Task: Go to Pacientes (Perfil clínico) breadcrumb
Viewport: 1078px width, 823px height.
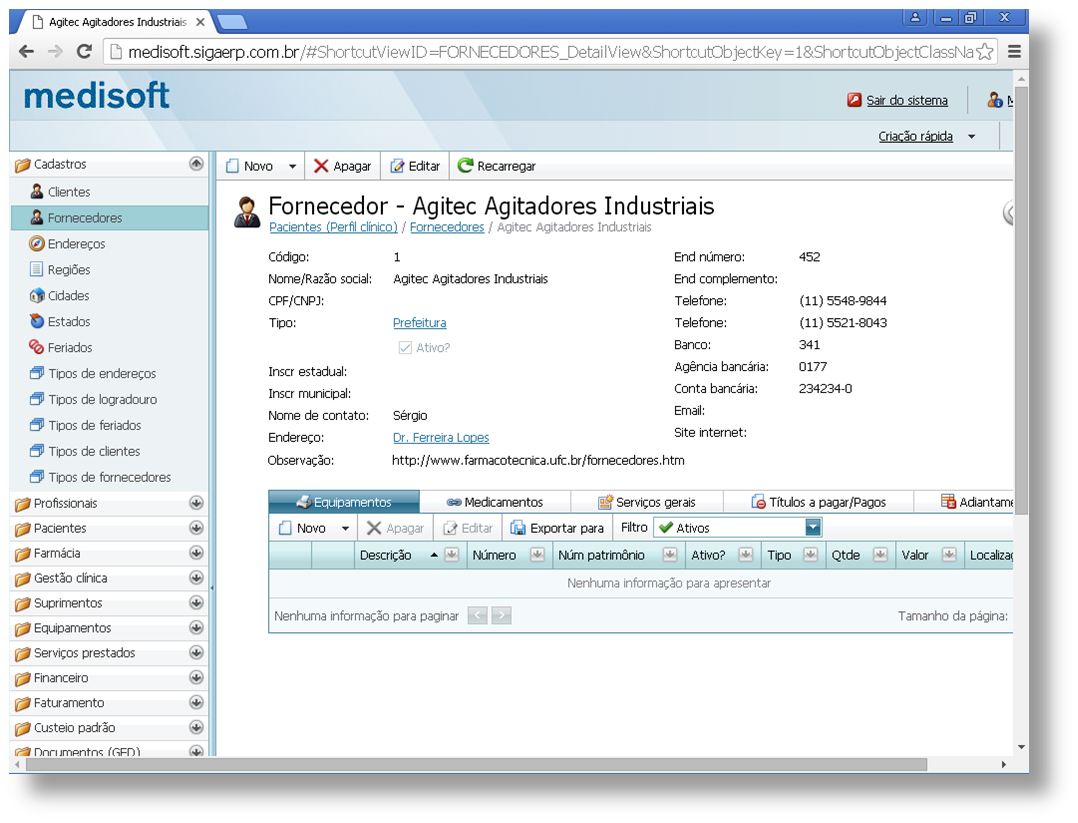Action: (x=333, y=227)
